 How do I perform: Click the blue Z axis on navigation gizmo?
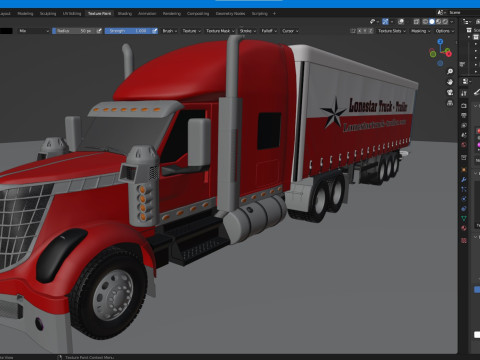[x=440, y=42]
